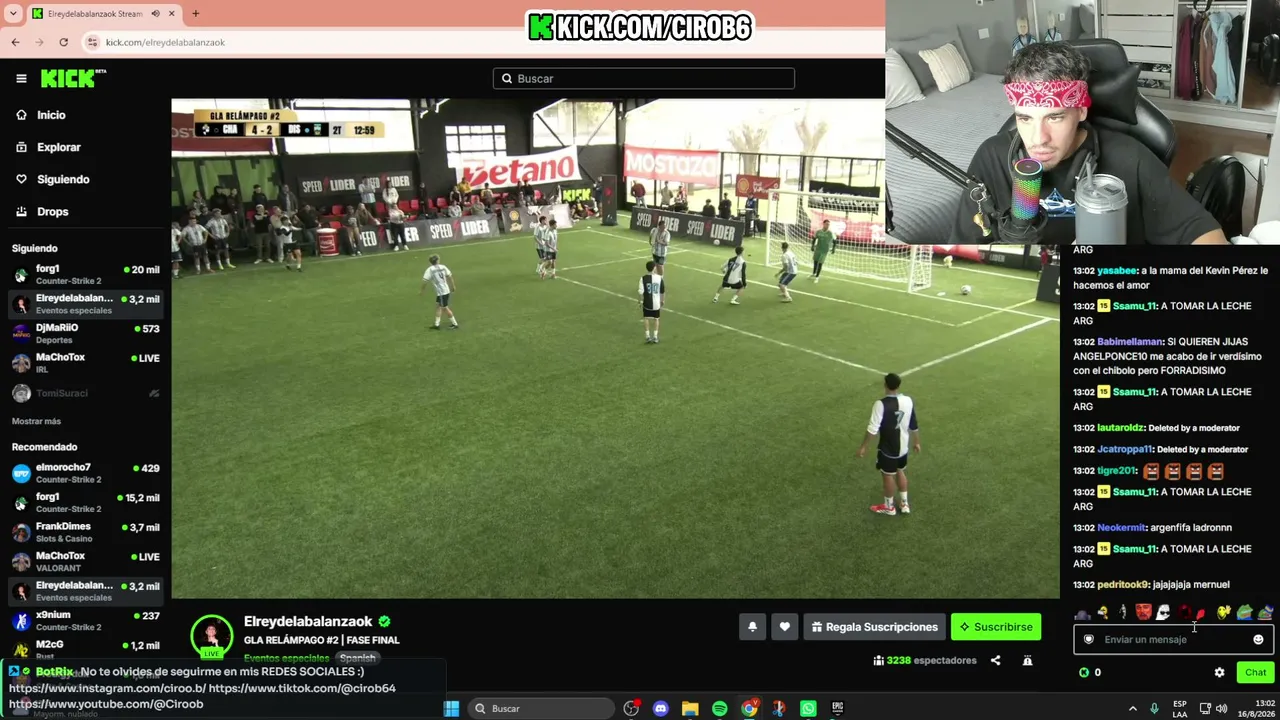
Task: Open the site information icon in address bar
Action: click(x=93, y=42)
